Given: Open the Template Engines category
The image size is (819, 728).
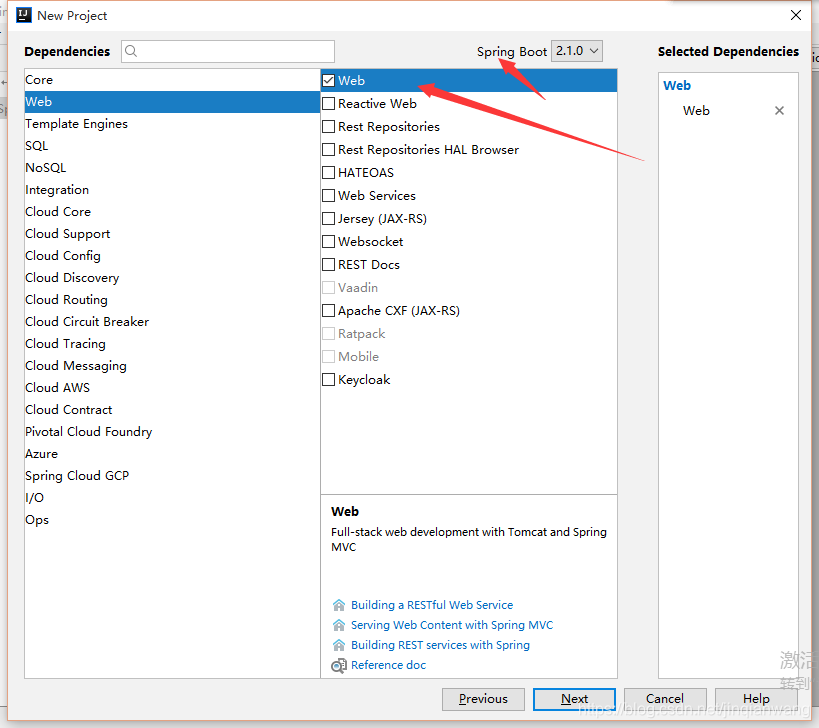Looking at the screenshot, I should (172, 124).
